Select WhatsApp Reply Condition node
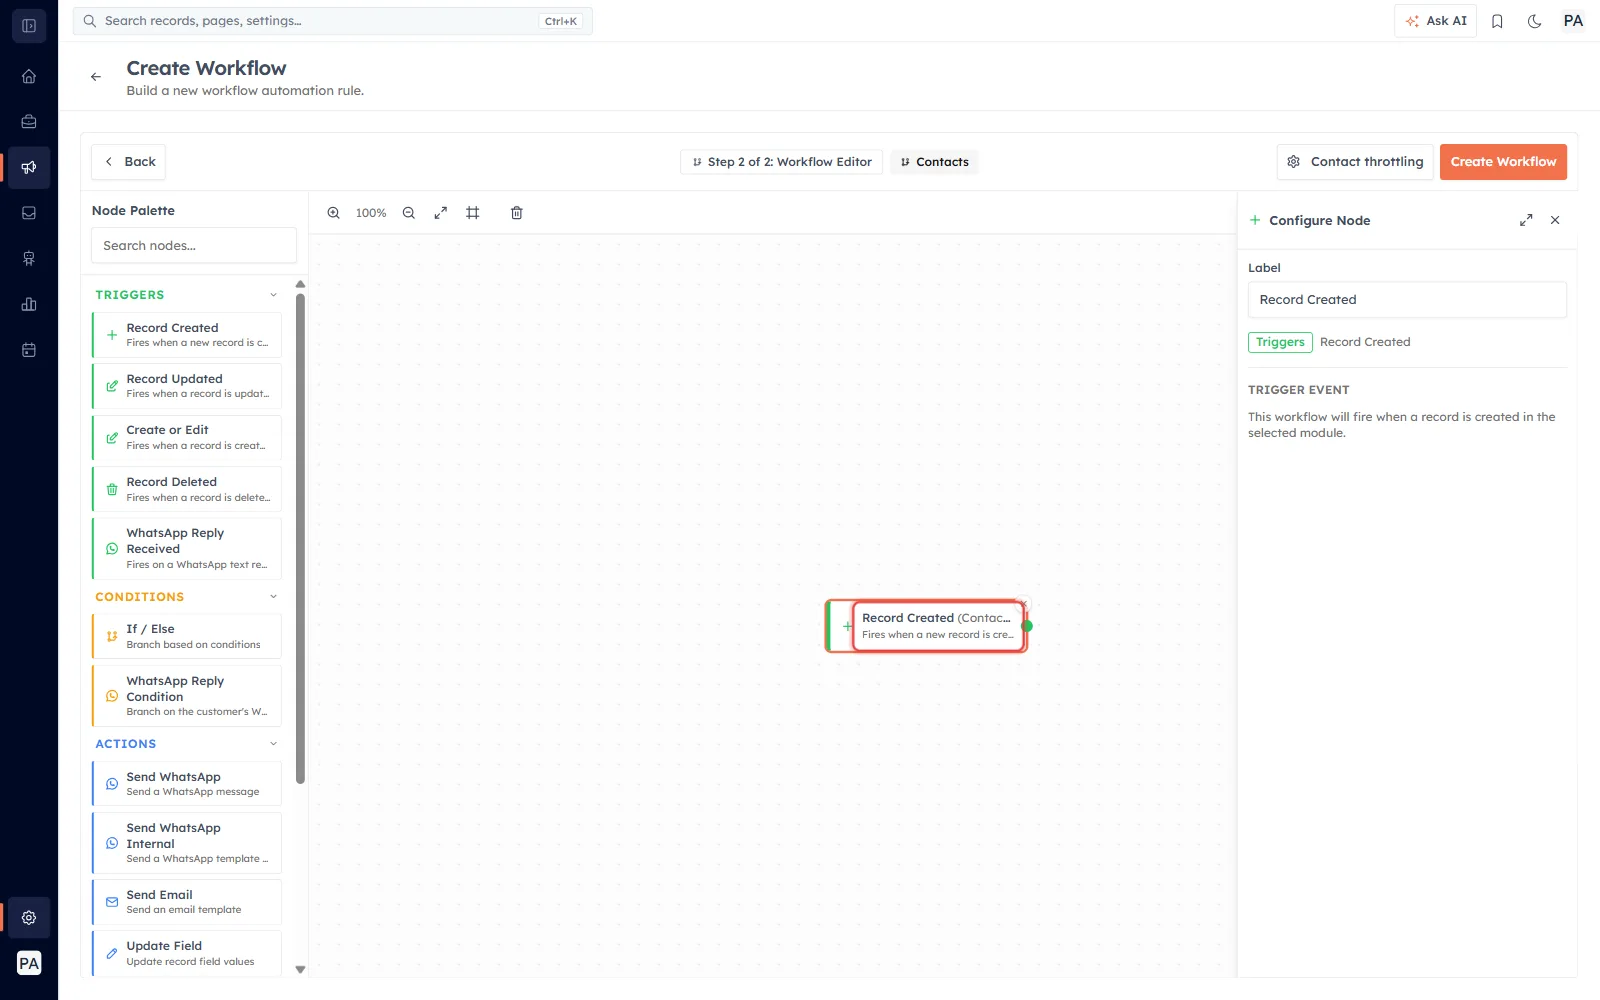This screenshot has height=1000, width=1600. tap(187, 696)
